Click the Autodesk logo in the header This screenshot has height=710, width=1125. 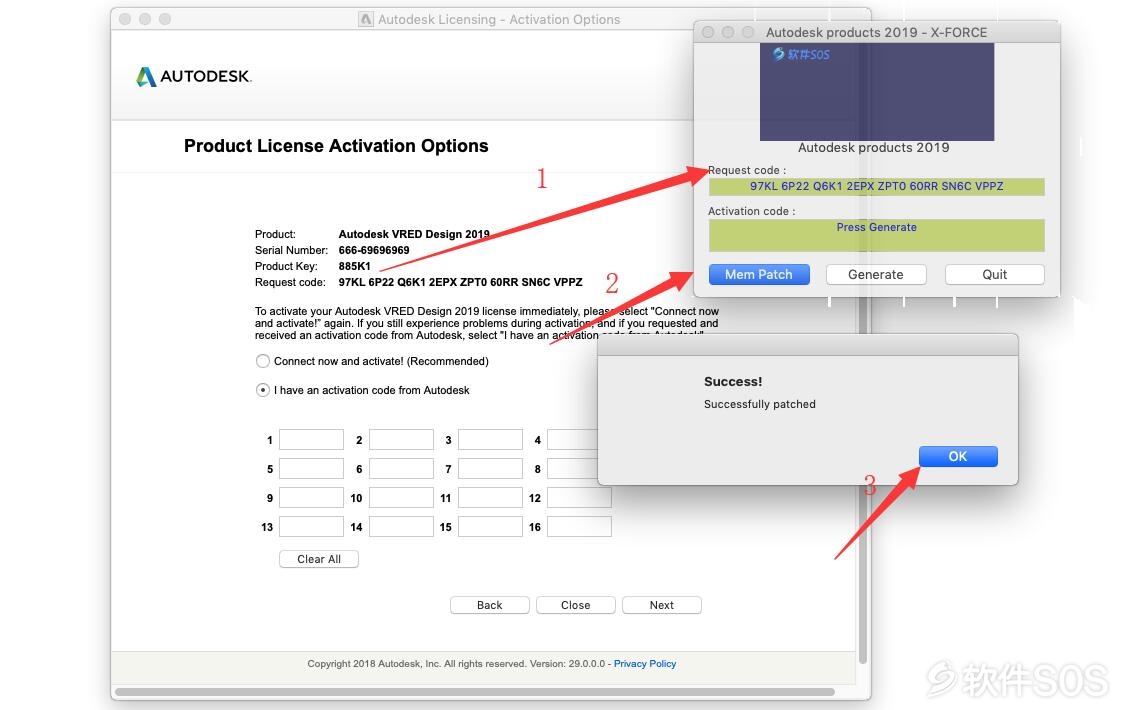click(x=194, y=76)
